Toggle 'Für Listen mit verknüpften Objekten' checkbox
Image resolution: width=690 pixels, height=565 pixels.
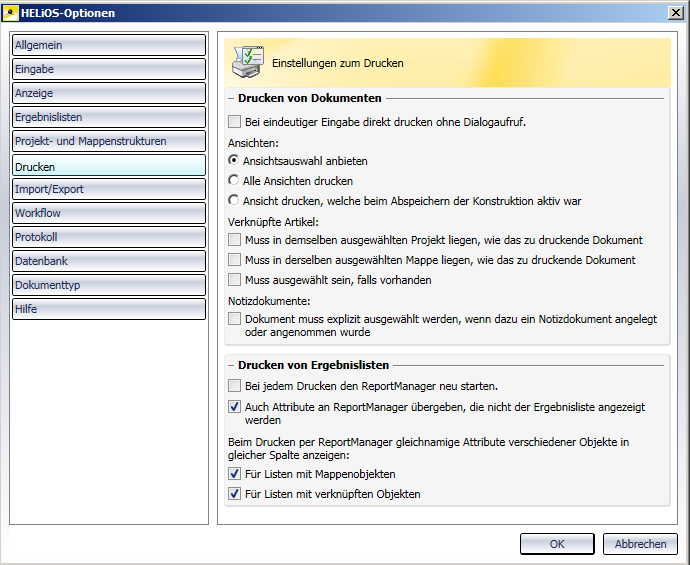coord(235,494)
